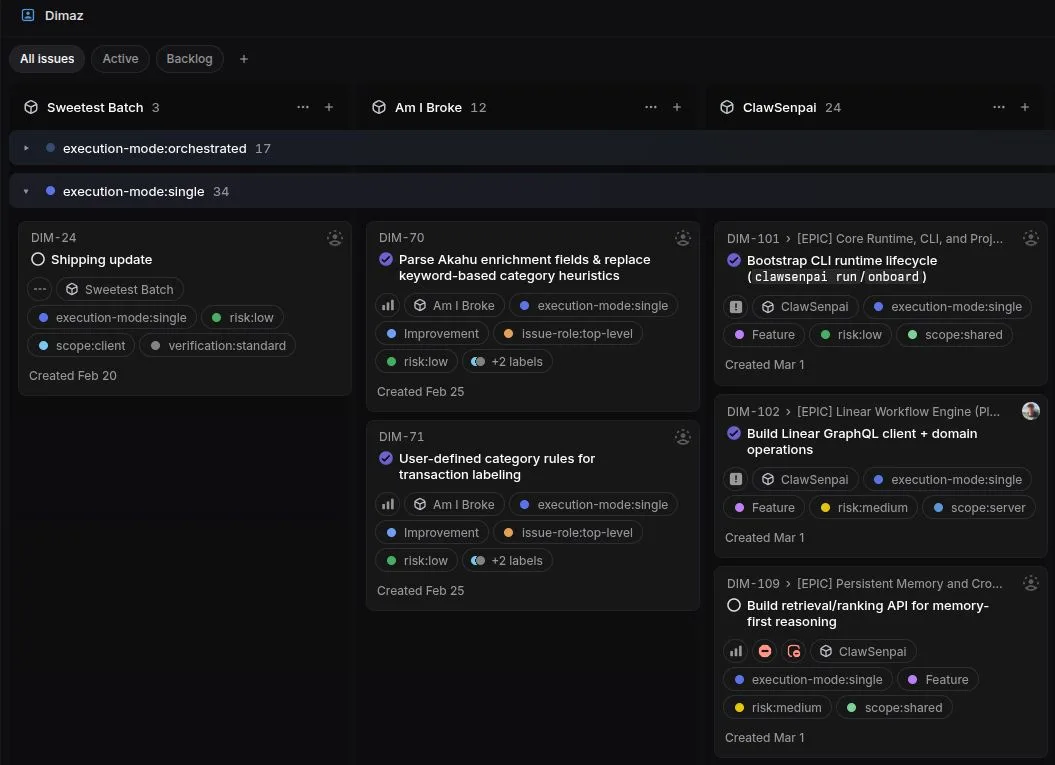Open ClawSenpai project chip on DIM-102

coord(805,480)
